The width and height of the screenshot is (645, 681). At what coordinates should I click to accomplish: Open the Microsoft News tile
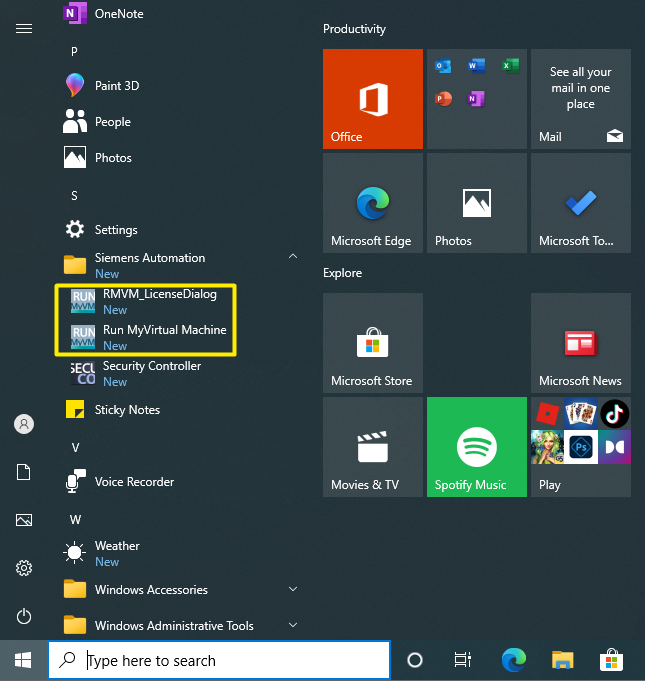[x=581, y=343]
